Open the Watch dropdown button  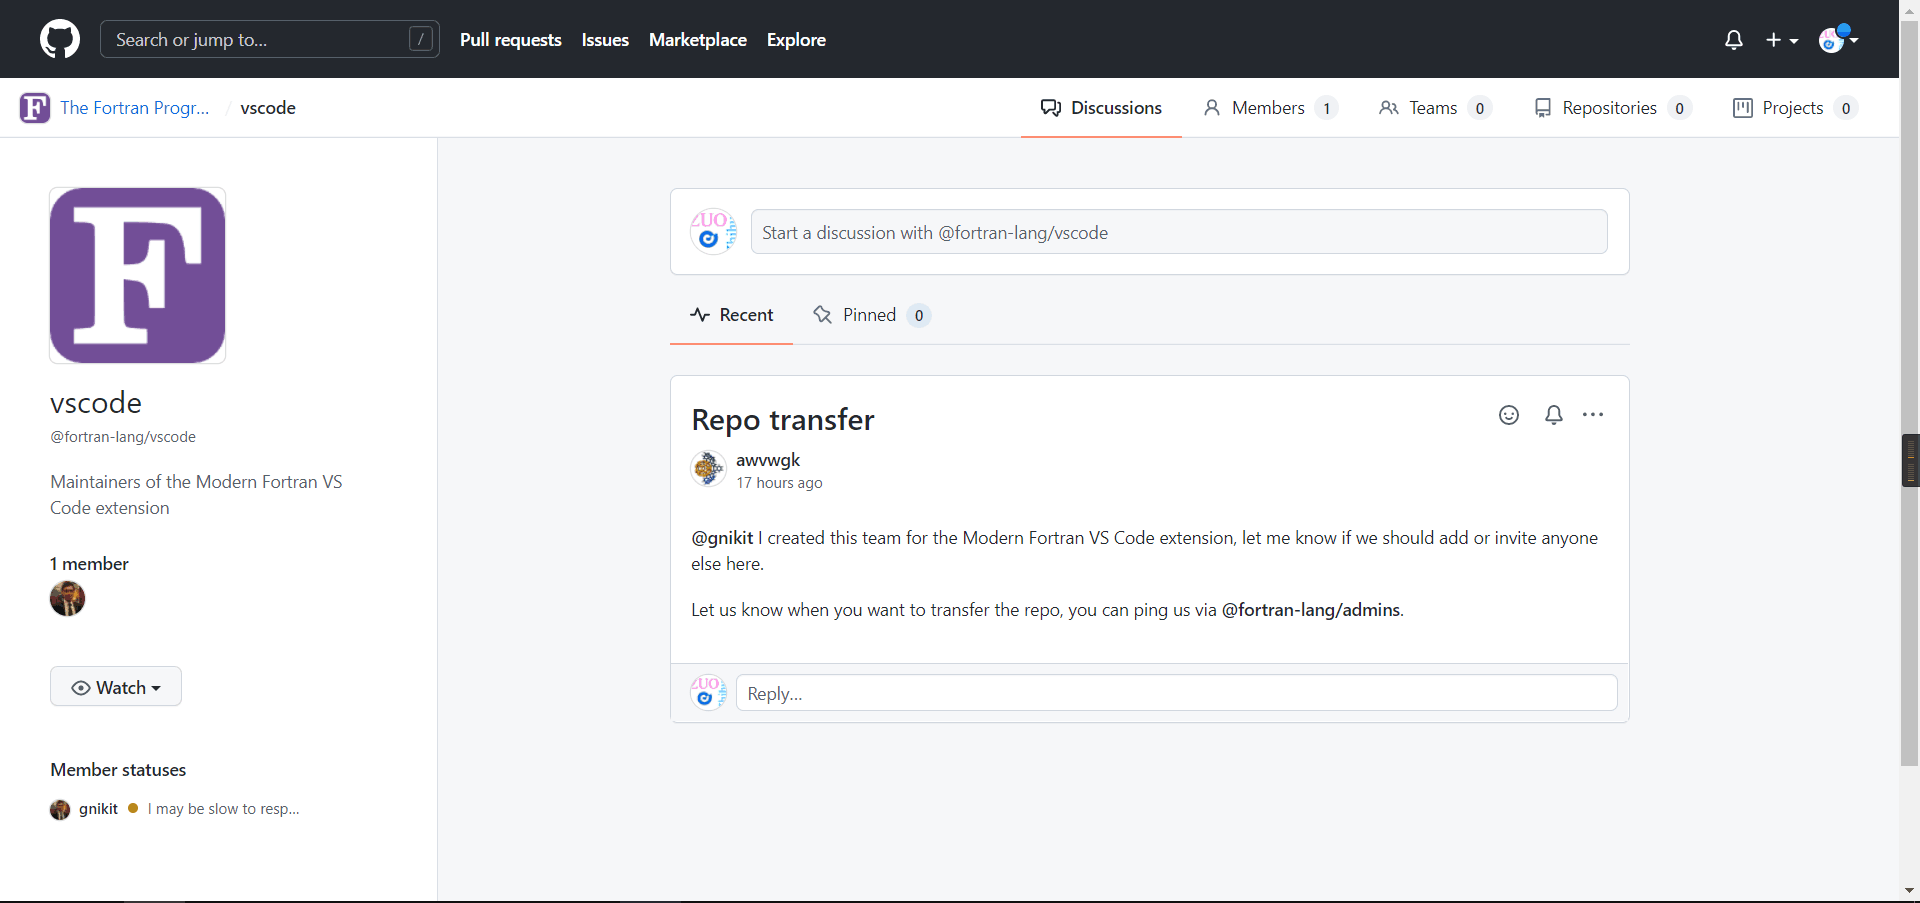click(x=116, y=687)
